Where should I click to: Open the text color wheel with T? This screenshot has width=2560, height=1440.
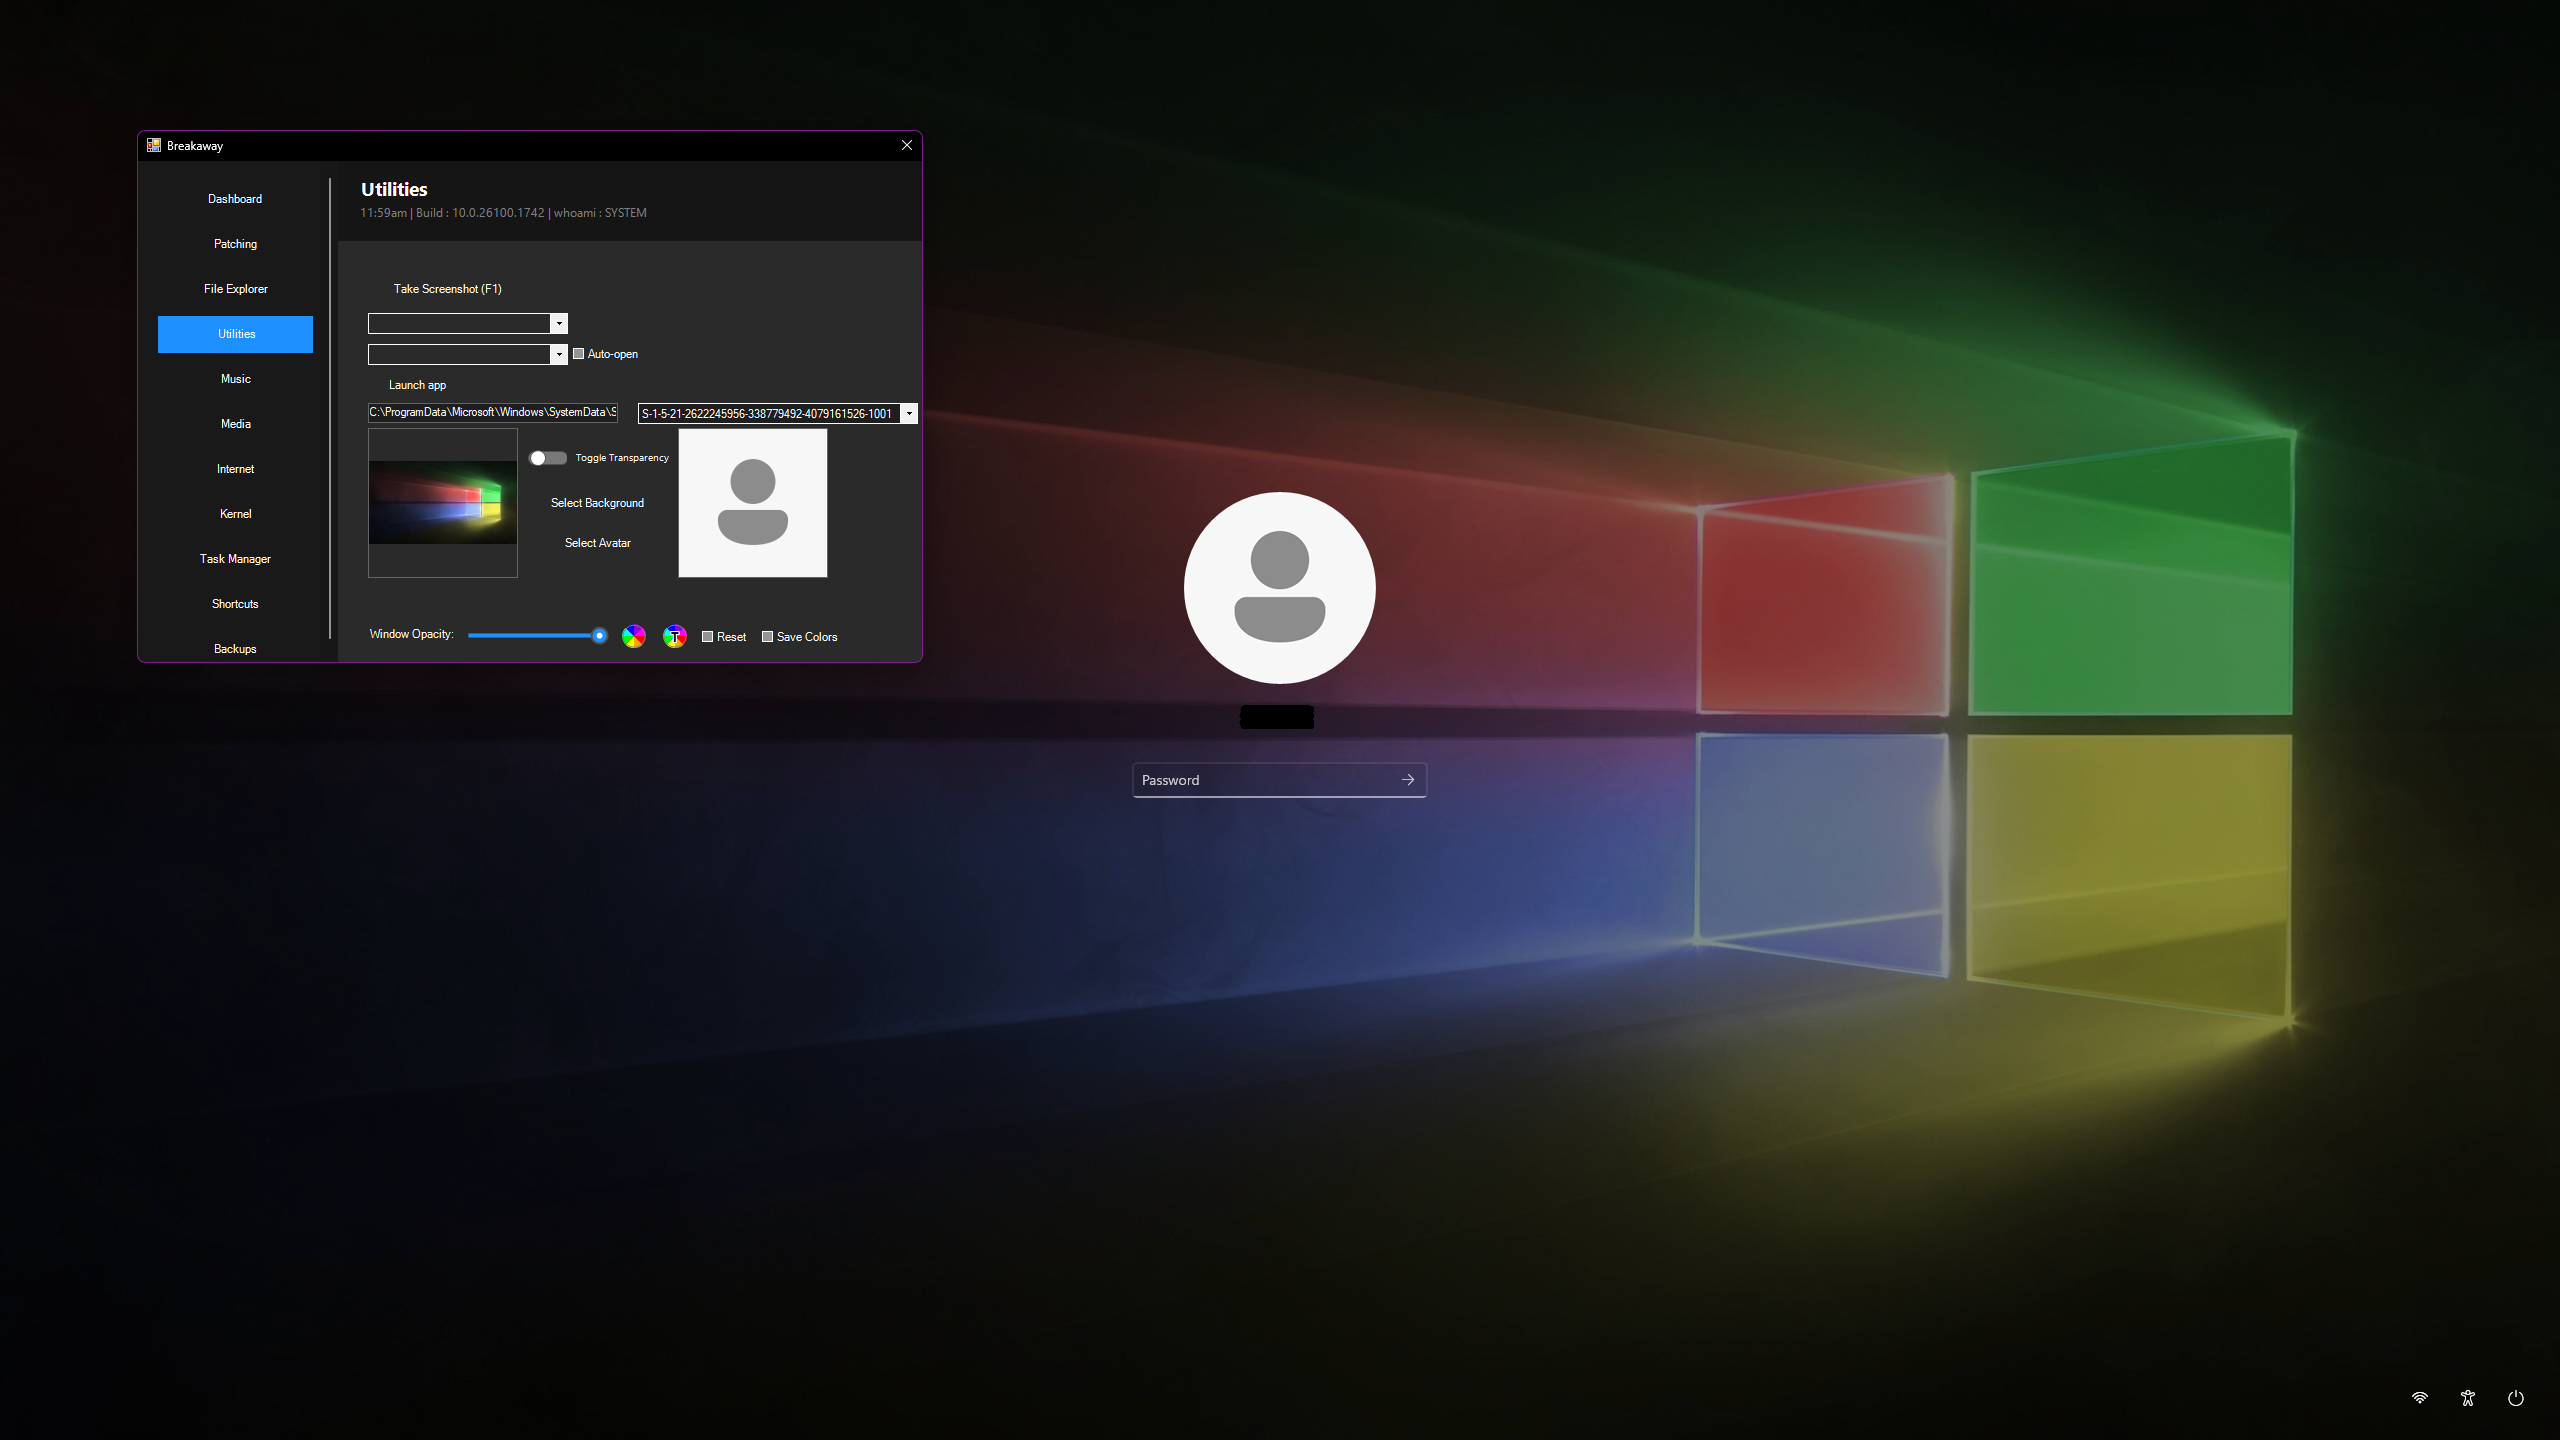(x=675, y=636)
